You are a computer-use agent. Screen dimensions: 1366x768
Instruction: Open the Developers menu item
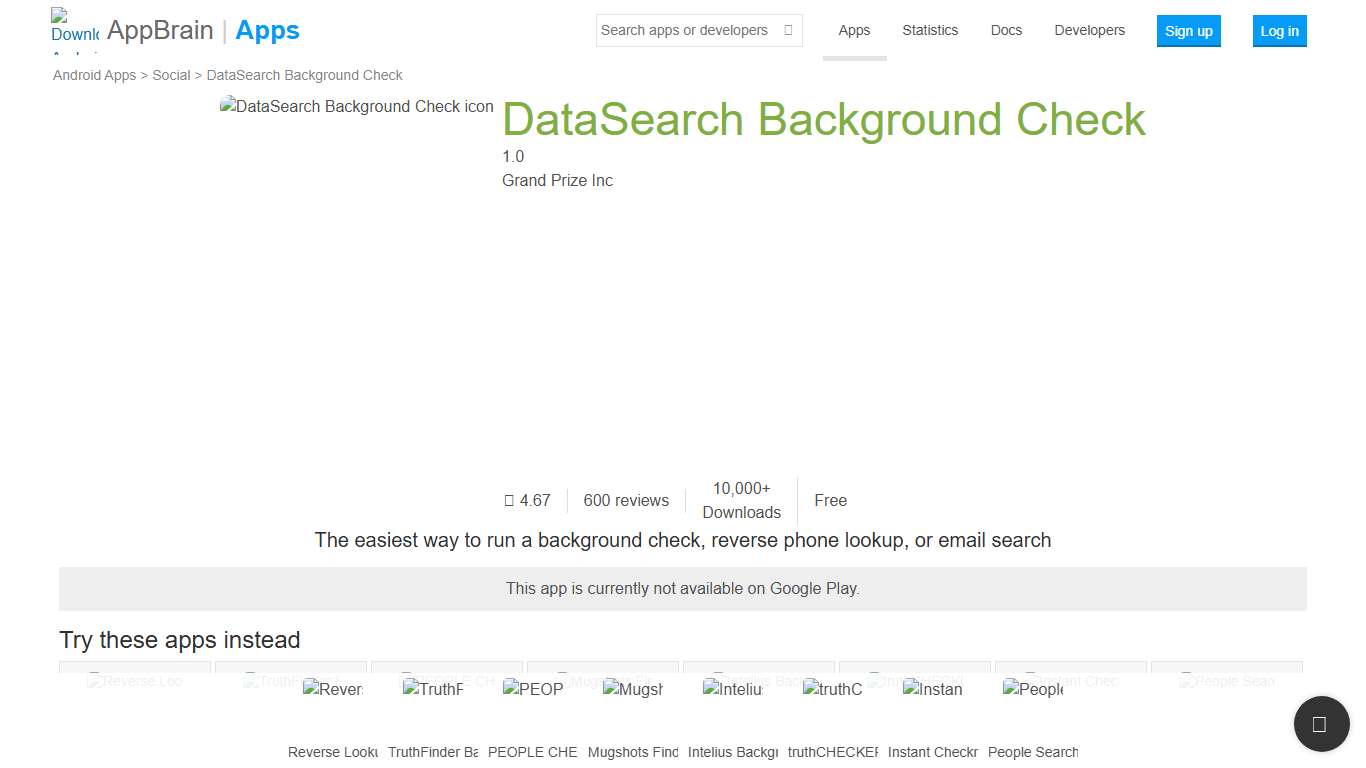click(1089, 30)
